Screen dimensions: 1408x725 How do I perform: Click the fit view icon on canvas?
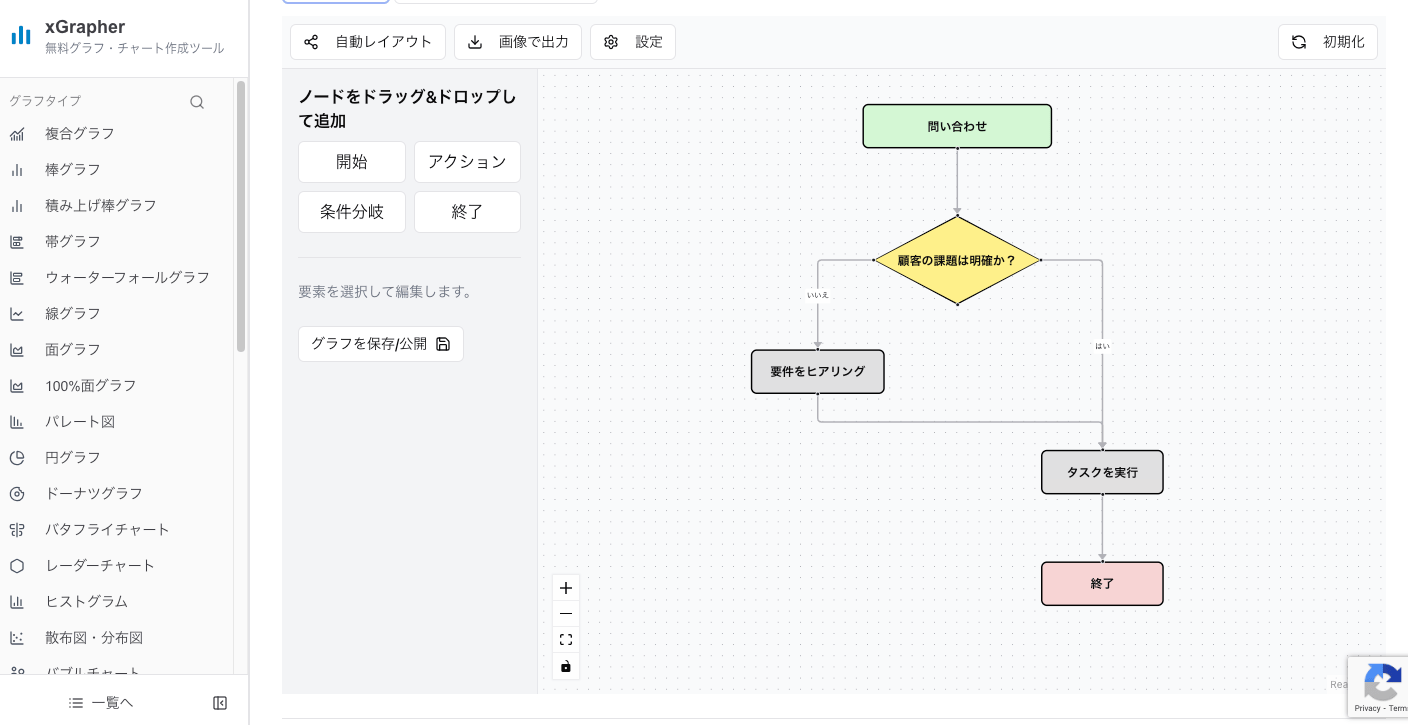coord(566,640)
